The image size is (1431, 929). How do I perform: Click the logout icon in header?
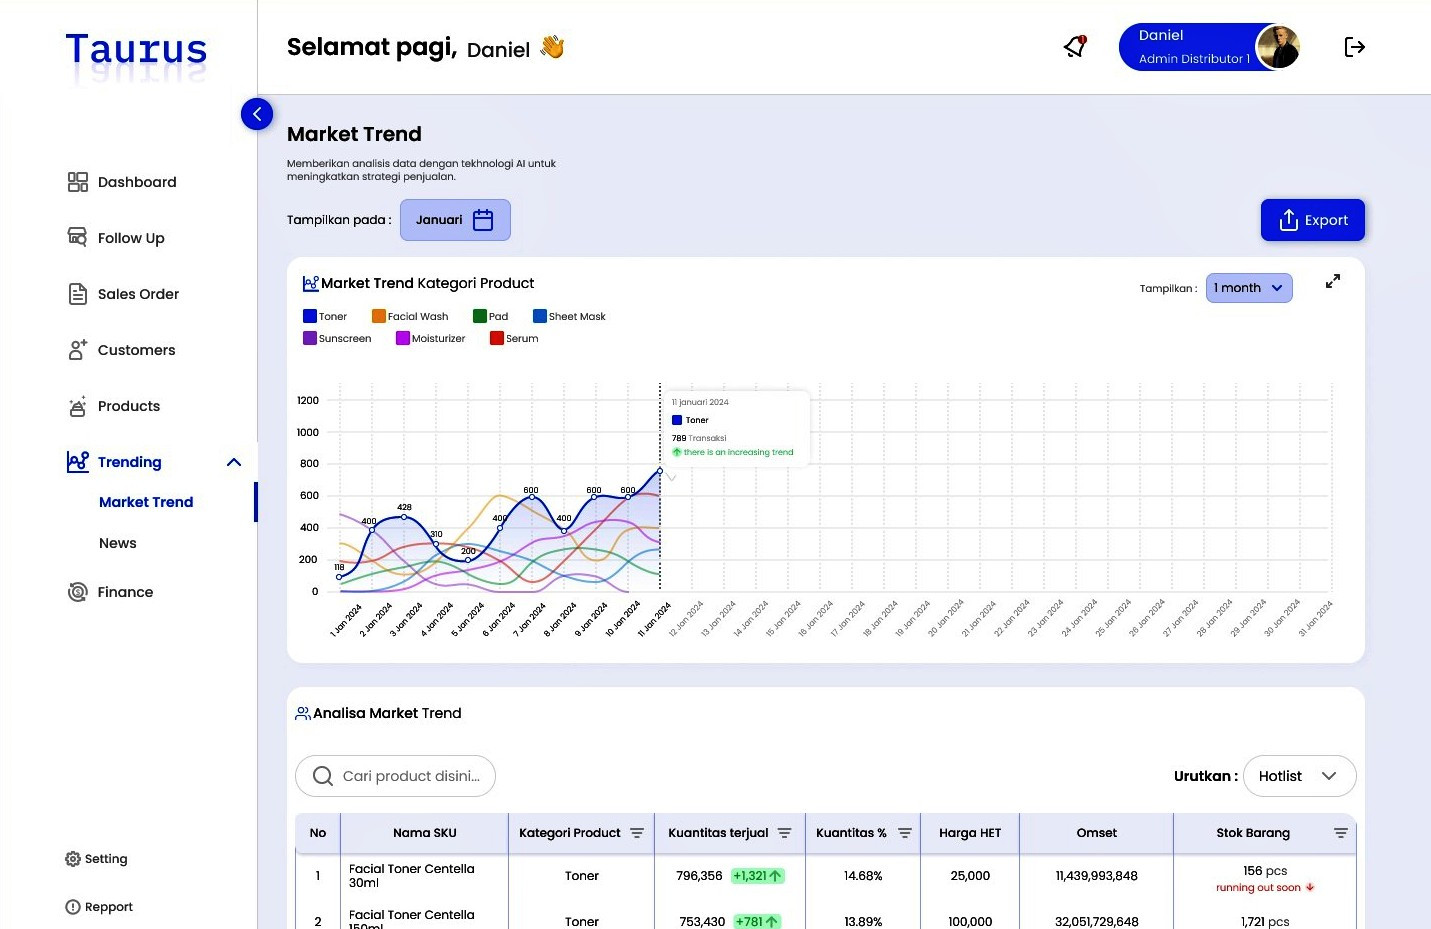1354,47
